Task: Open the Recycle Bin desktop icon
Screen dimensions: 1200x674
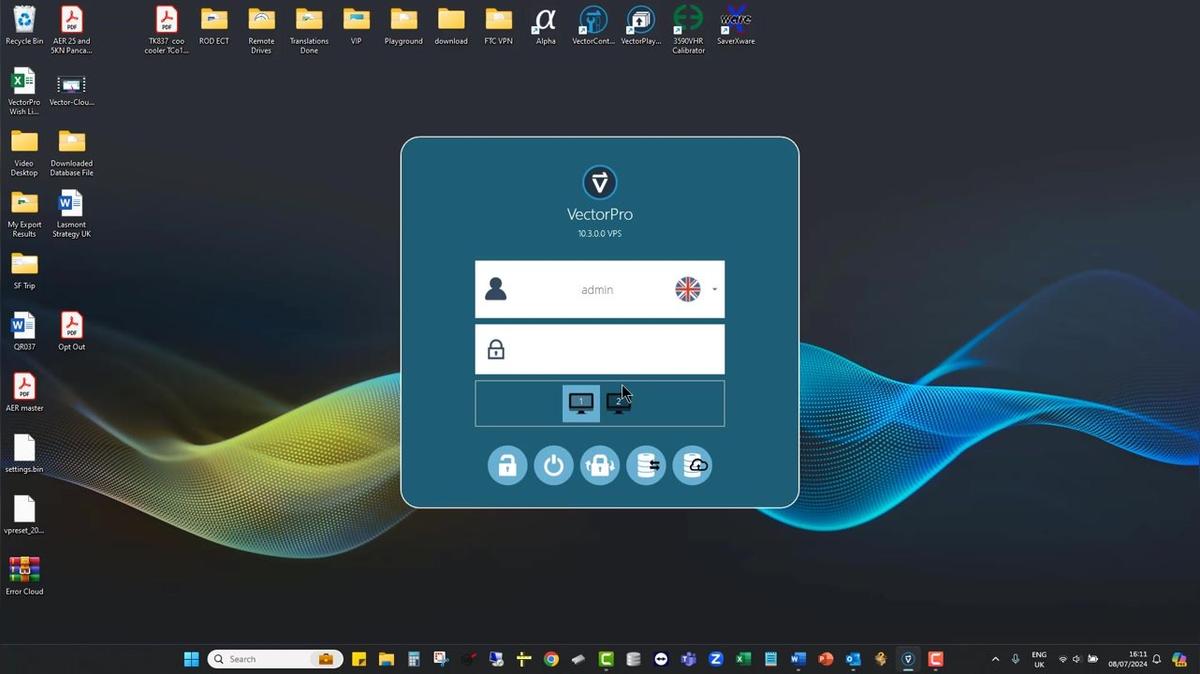Action: click(24, 27)
